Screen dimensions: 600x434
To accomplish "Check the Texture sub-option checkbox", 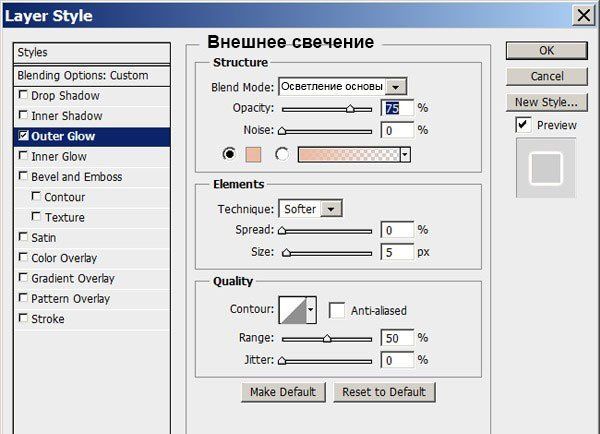I will (36, 216).
